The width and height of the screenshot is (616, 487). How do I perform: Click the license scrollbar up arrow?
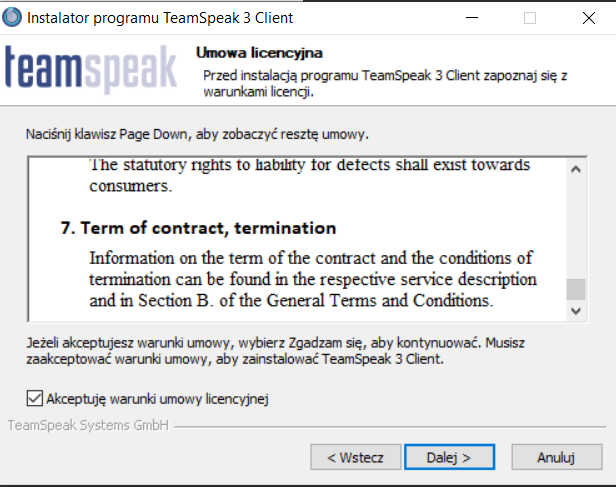[575, 169]
